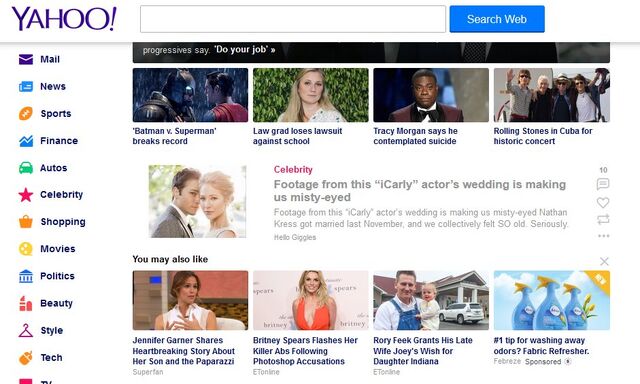Go to Shopping section label
The height and width of the screenshot is (384, 640).
point(63,222)
